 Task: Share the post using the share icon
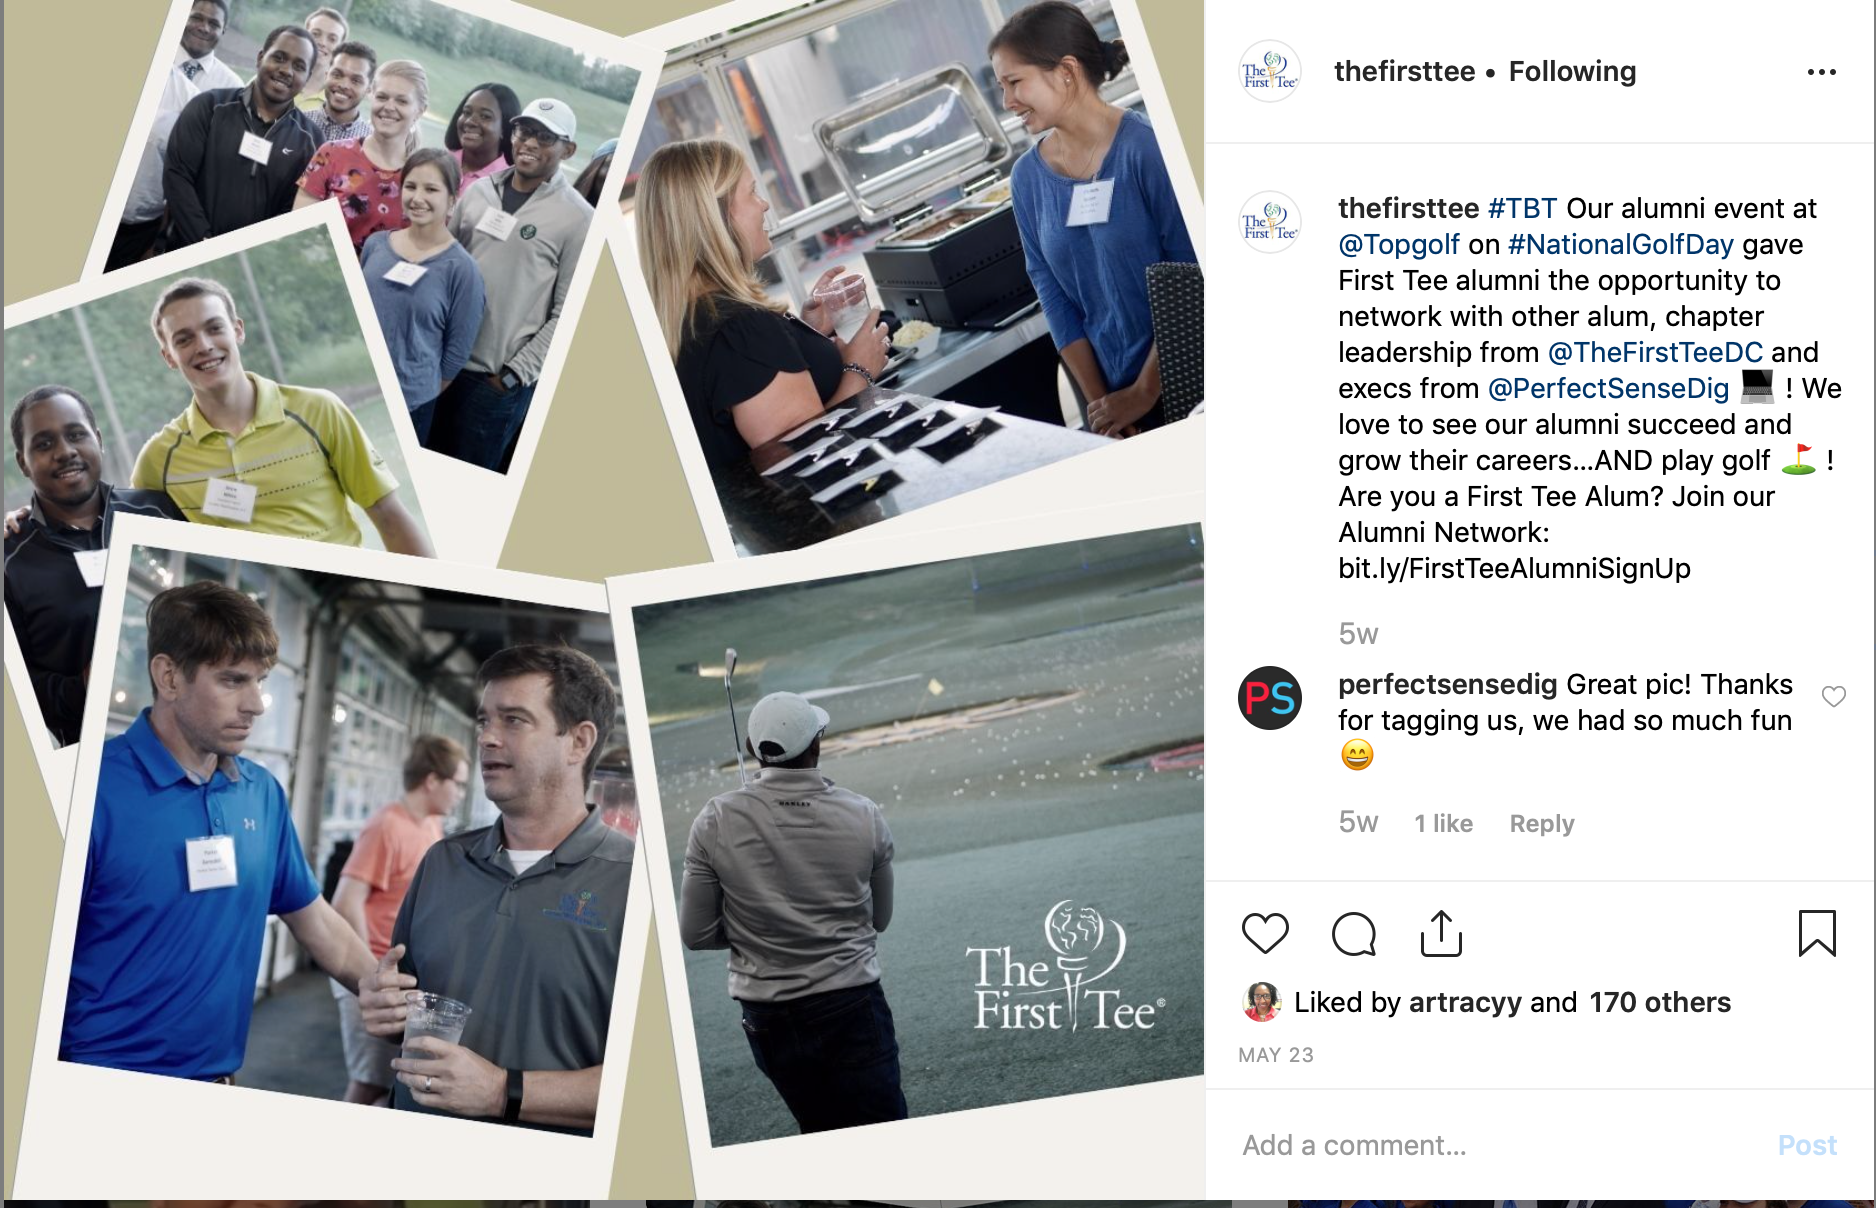[1441, 933]
